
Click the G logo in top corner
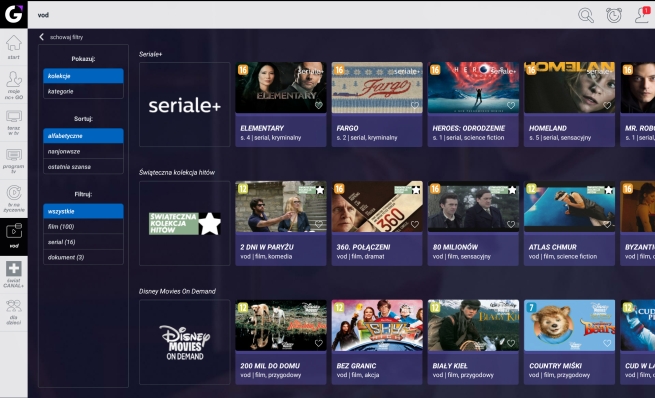[14, 14]
